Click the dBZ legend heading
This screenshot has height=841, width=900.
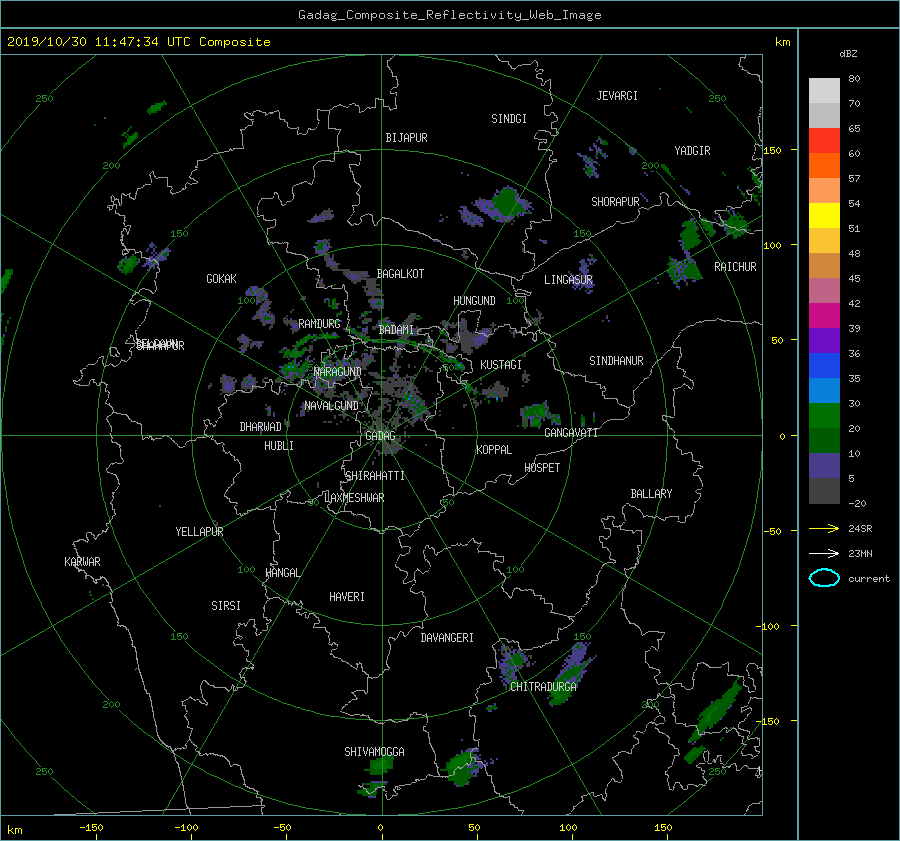[848, 54]
